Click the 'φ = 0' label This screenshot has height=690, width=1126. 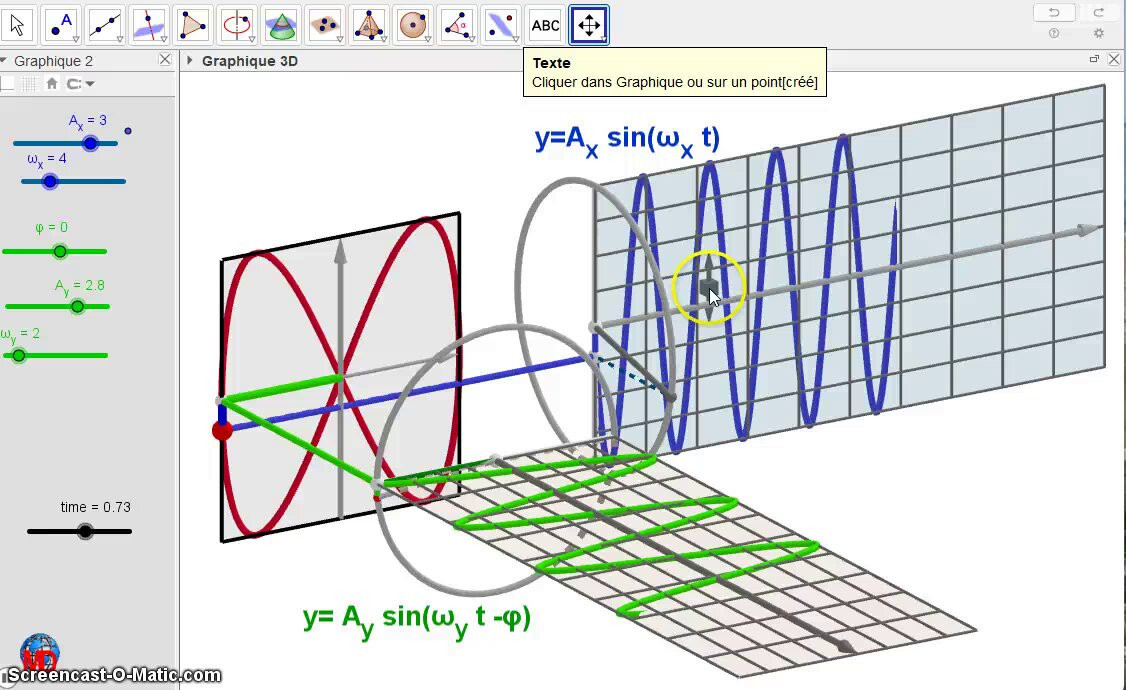click(51, 228)
